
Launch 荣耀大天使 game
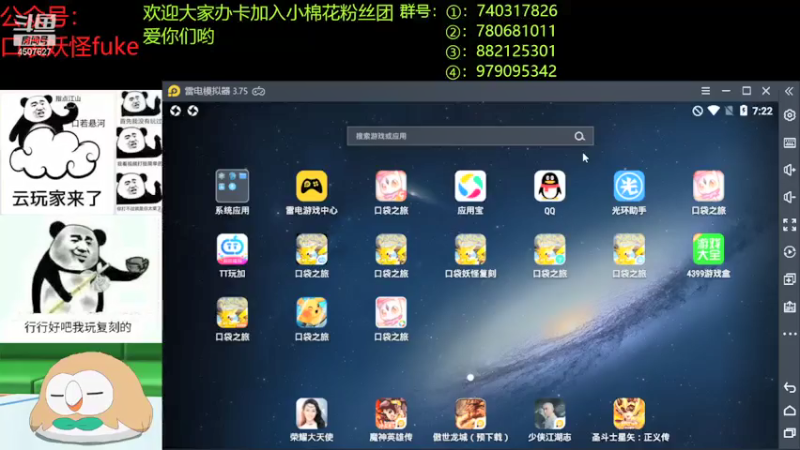tap(311, 414)
